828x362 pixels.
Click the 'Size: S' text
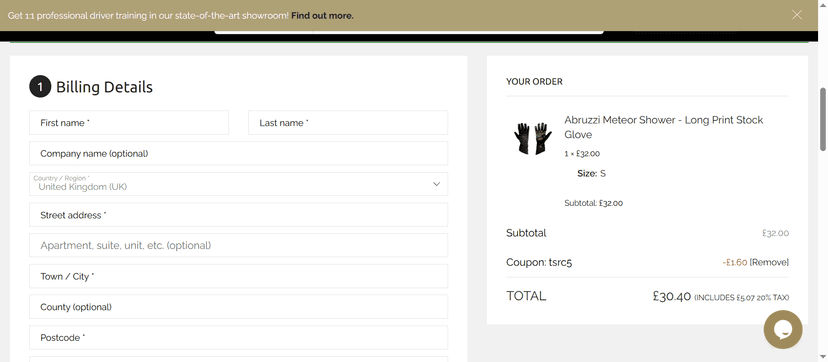click(591, 174)
